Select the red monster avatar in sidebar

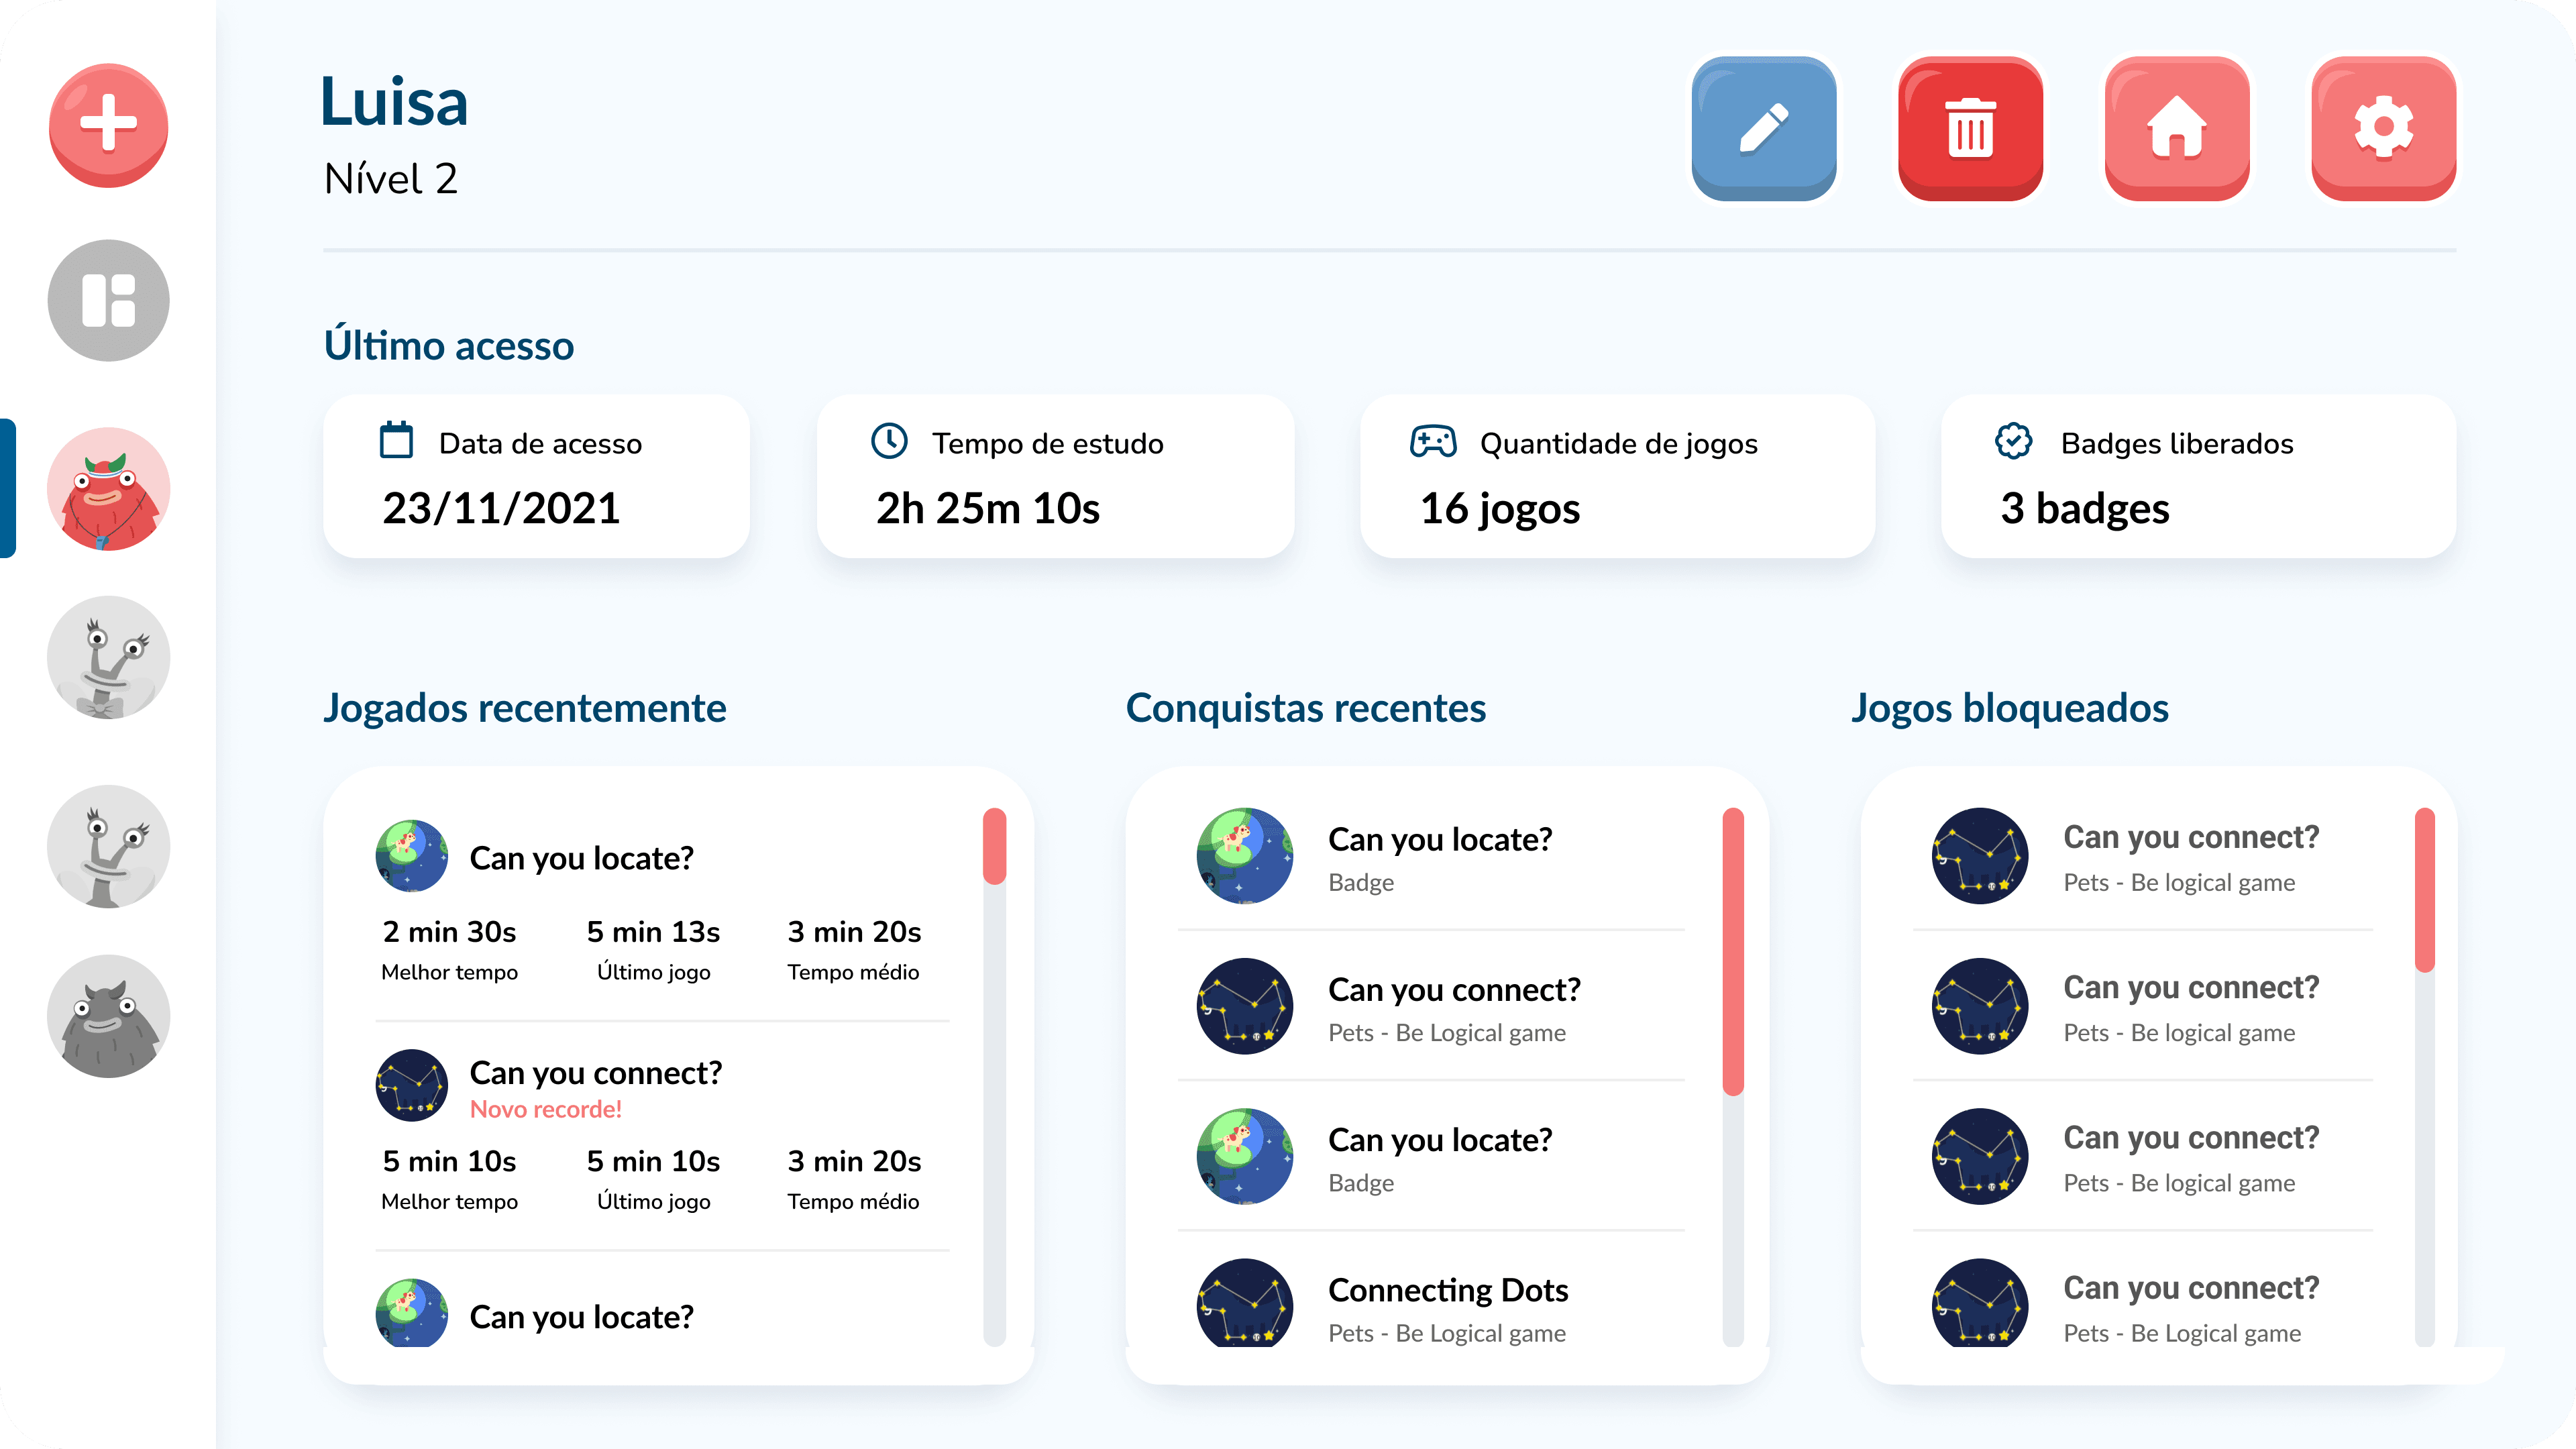click(x=108, y=489)
